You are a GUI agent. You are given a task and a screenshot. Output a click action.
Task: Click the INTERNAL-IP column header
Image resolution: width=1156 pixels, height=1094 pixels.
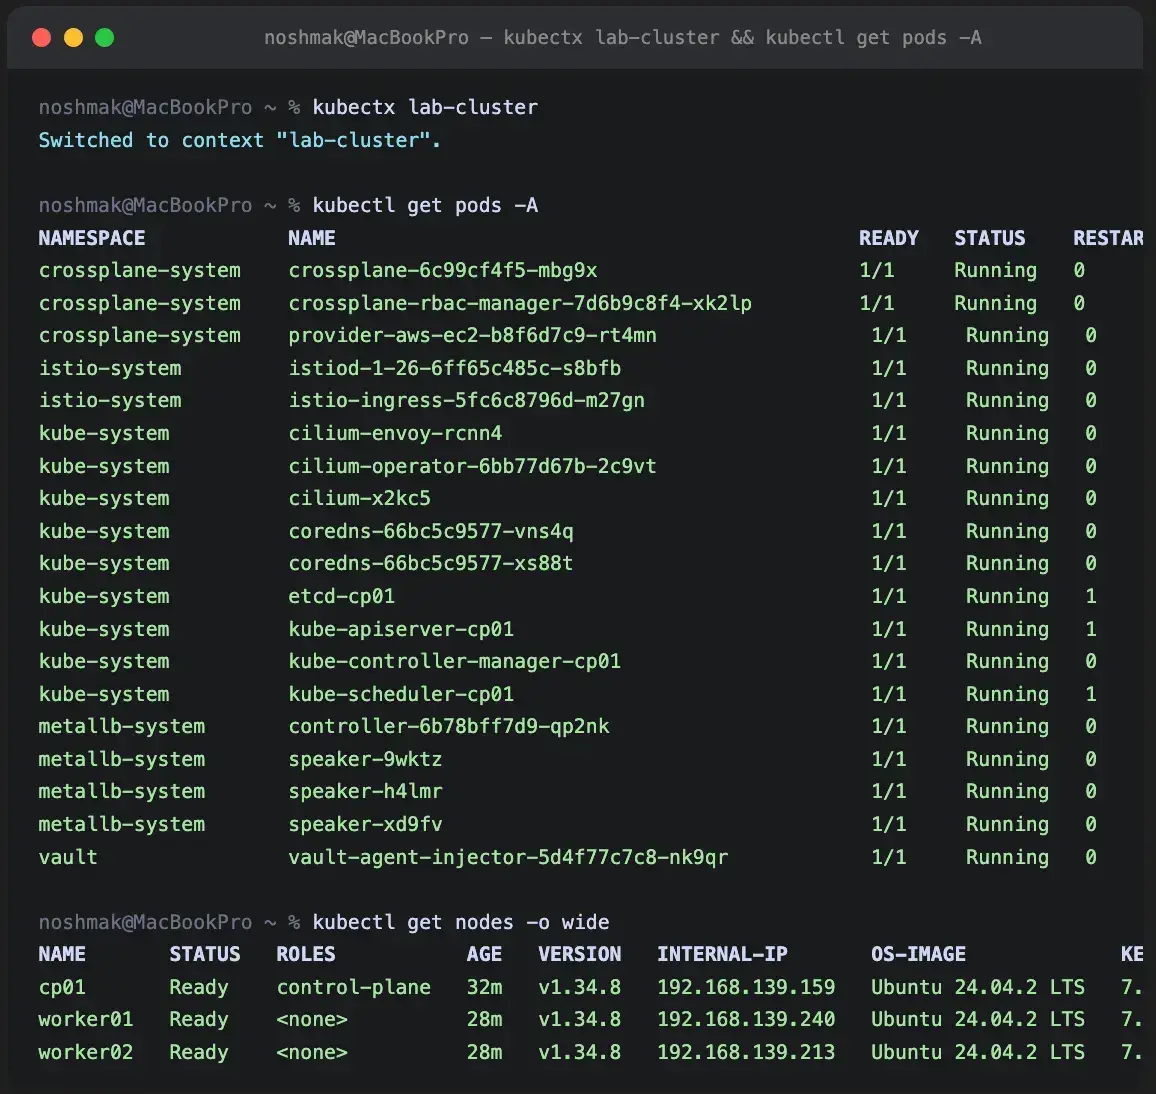(722, 954)
